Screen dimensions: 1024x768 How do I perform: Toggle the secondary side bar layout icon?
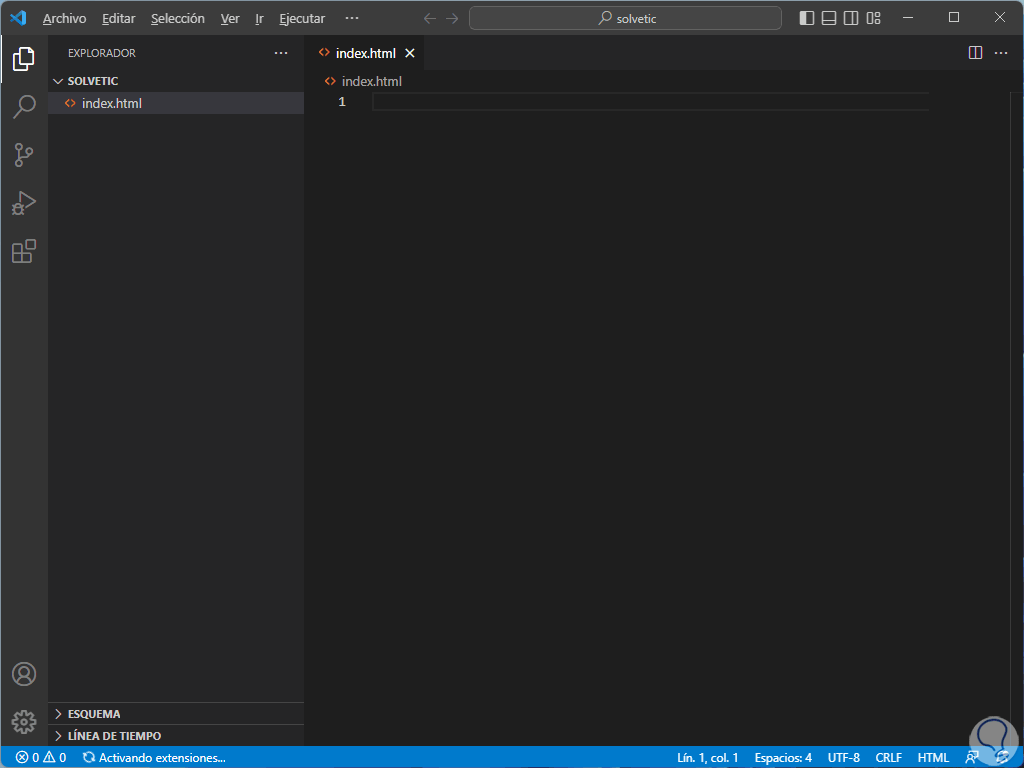[851, 18]
